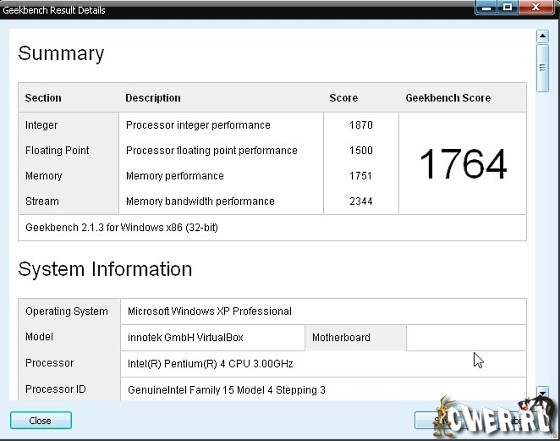Image resolution: width=560 pixels, height=441 pixels.
Task: Select the Integer score value 1870
Action: coord(361,125)
